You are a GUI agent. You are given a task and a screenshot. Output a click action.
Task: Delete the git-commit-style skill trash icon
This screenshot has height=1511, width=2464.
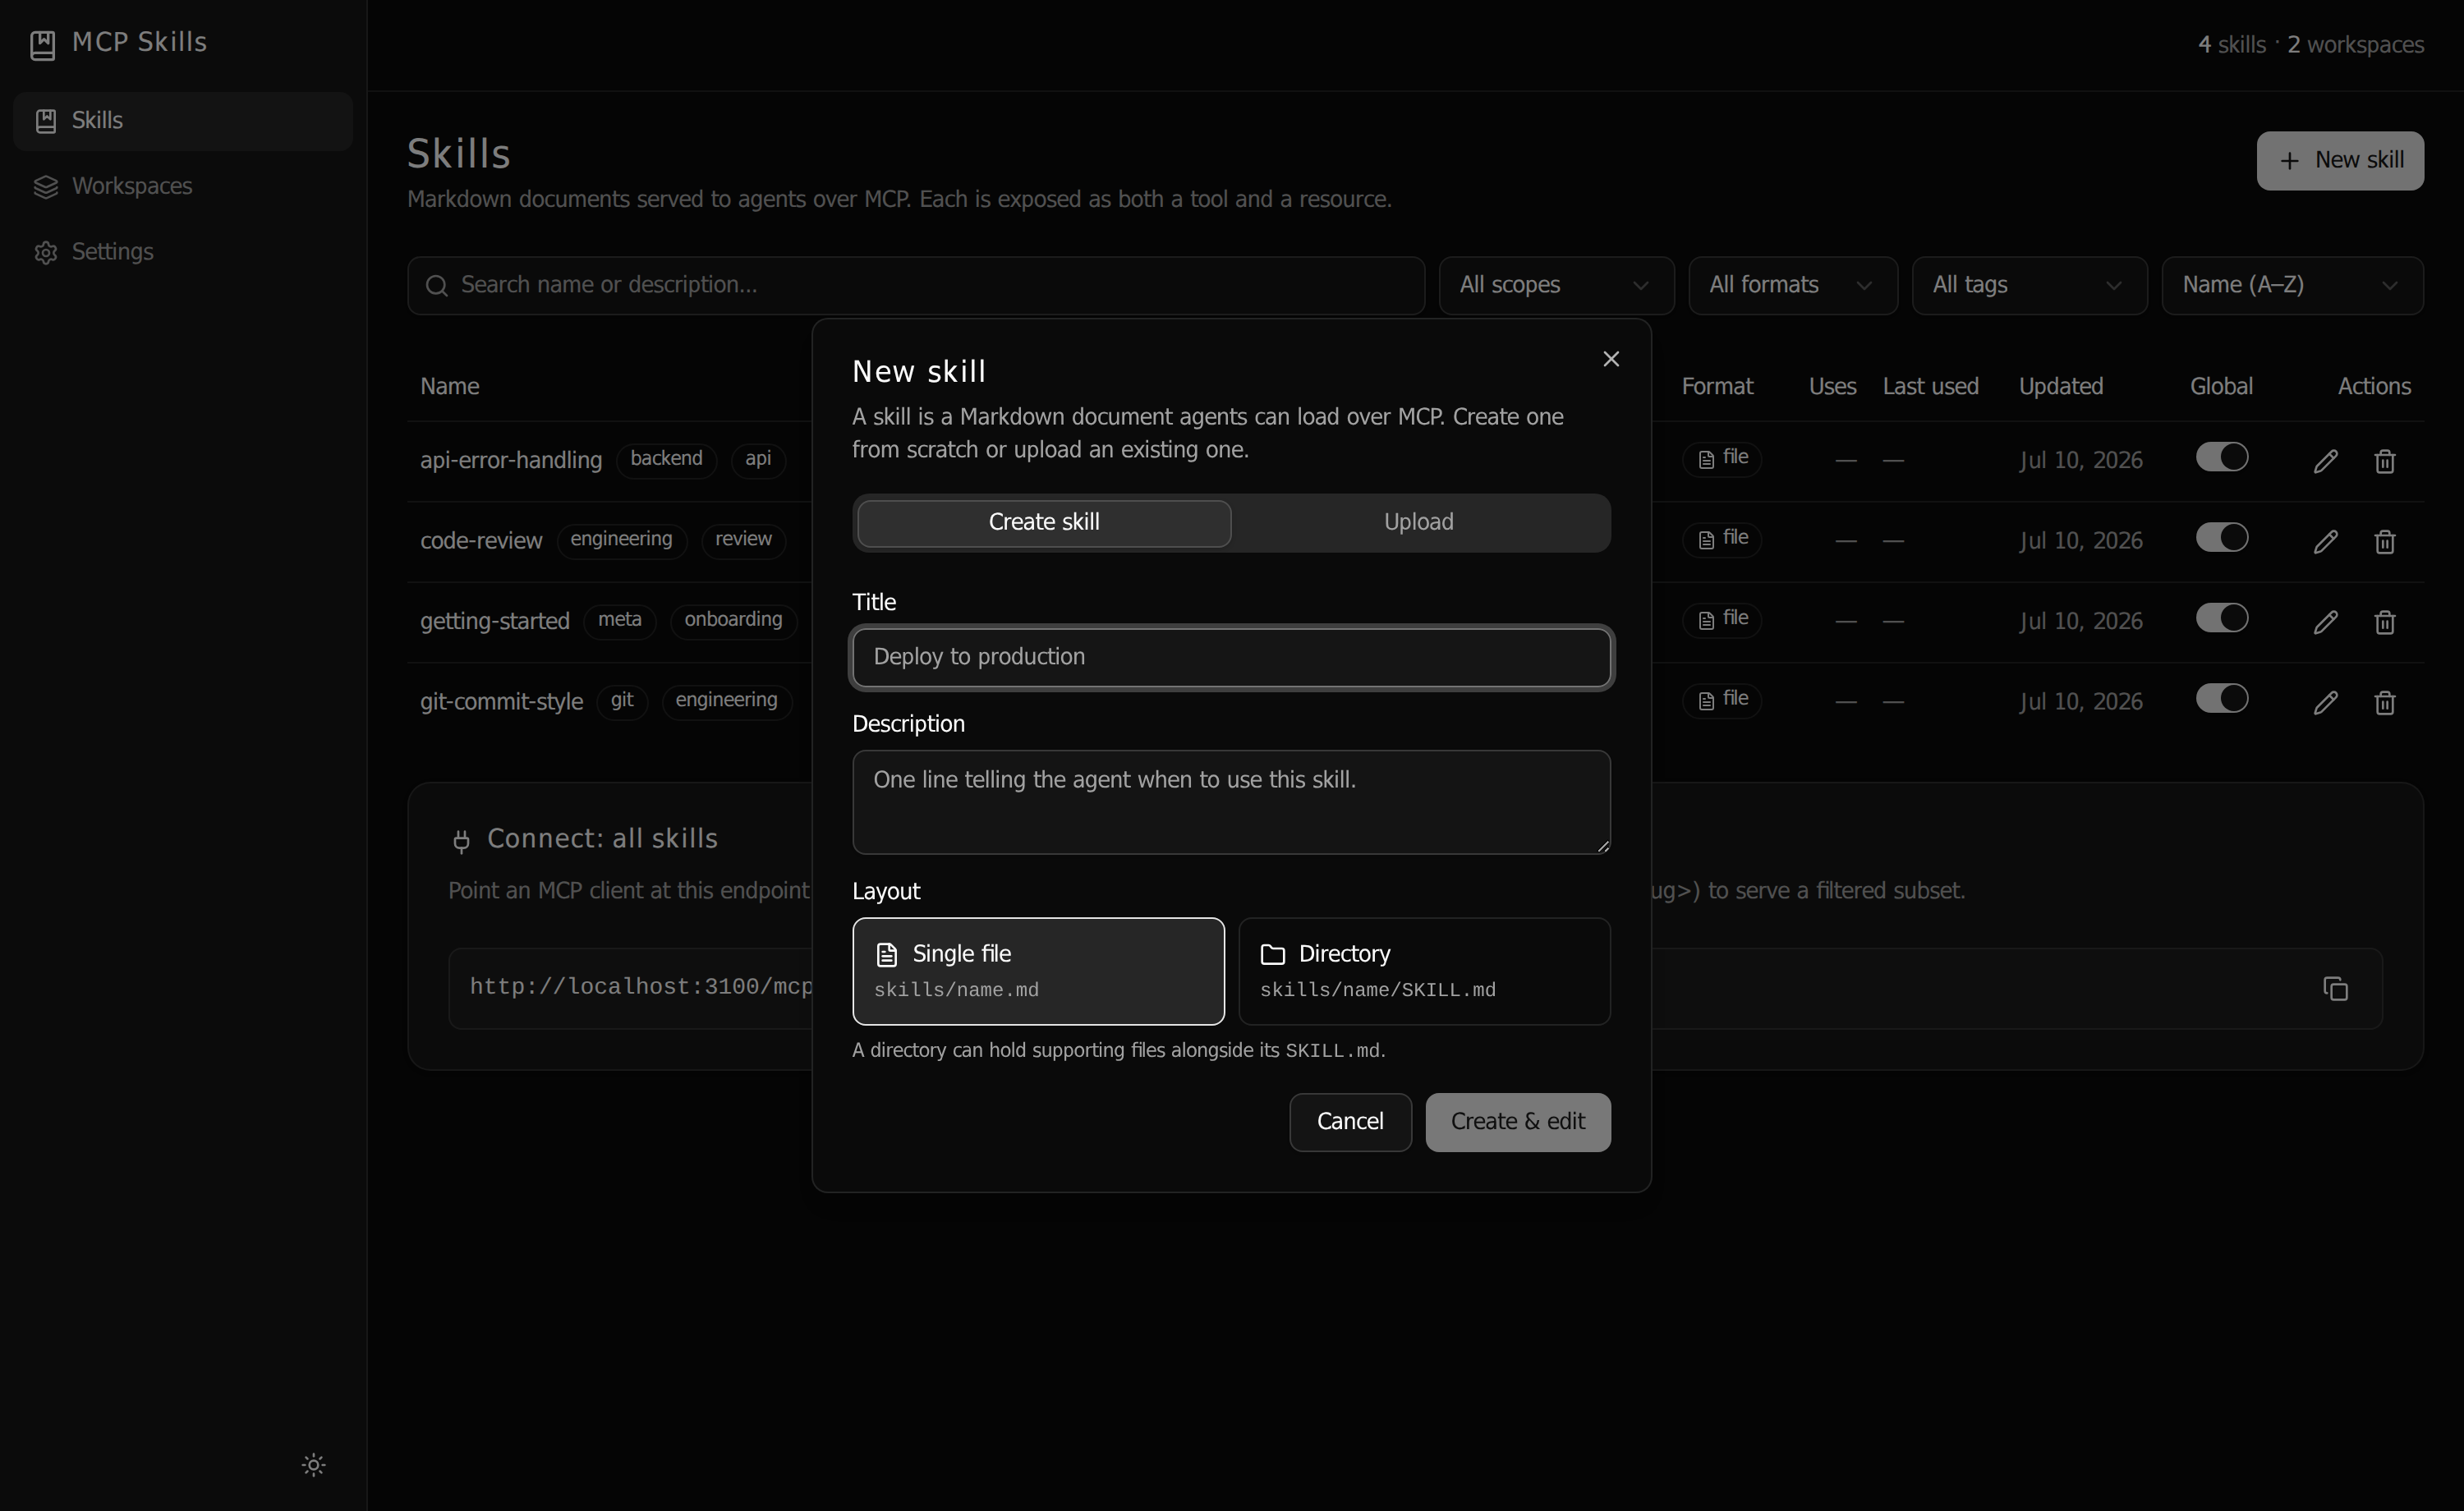(2384, 703)
